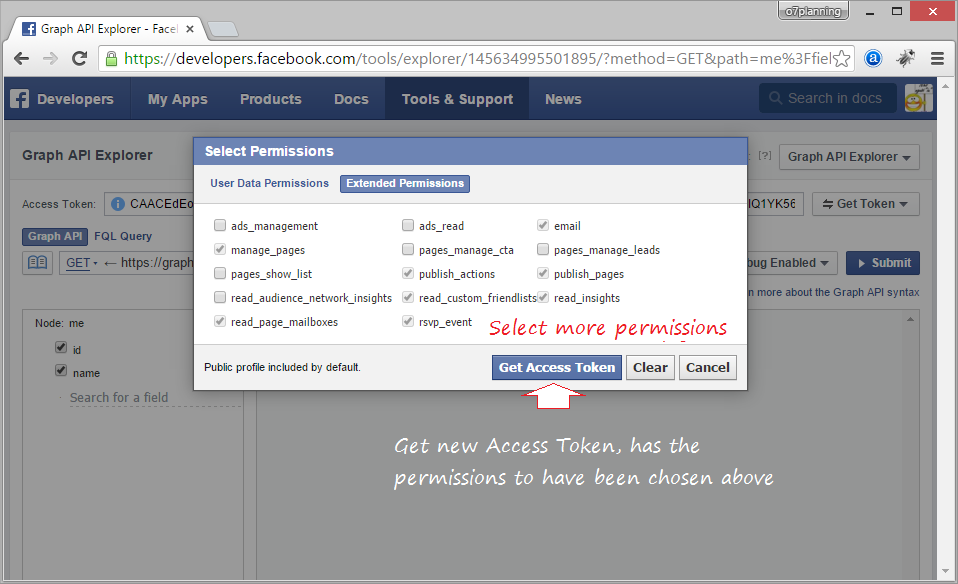Uncheck the read_page_mailboxes permission
The width and height of the screenshot is (958, 584).
[x=220, y=321]
